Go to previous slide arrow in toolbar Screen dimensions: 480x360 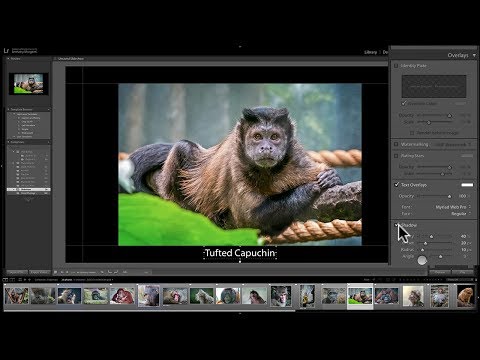point(62,272)
